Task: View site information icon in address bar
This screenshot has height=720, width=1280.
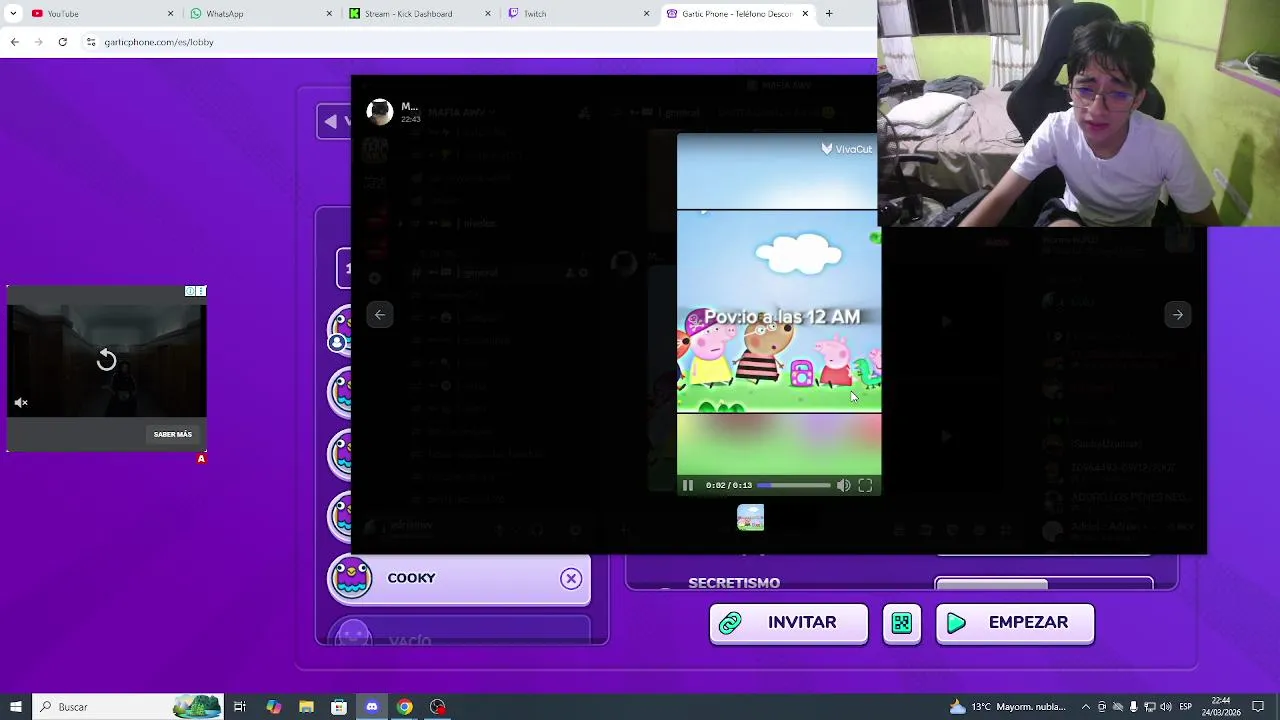Action: (91, 42)
